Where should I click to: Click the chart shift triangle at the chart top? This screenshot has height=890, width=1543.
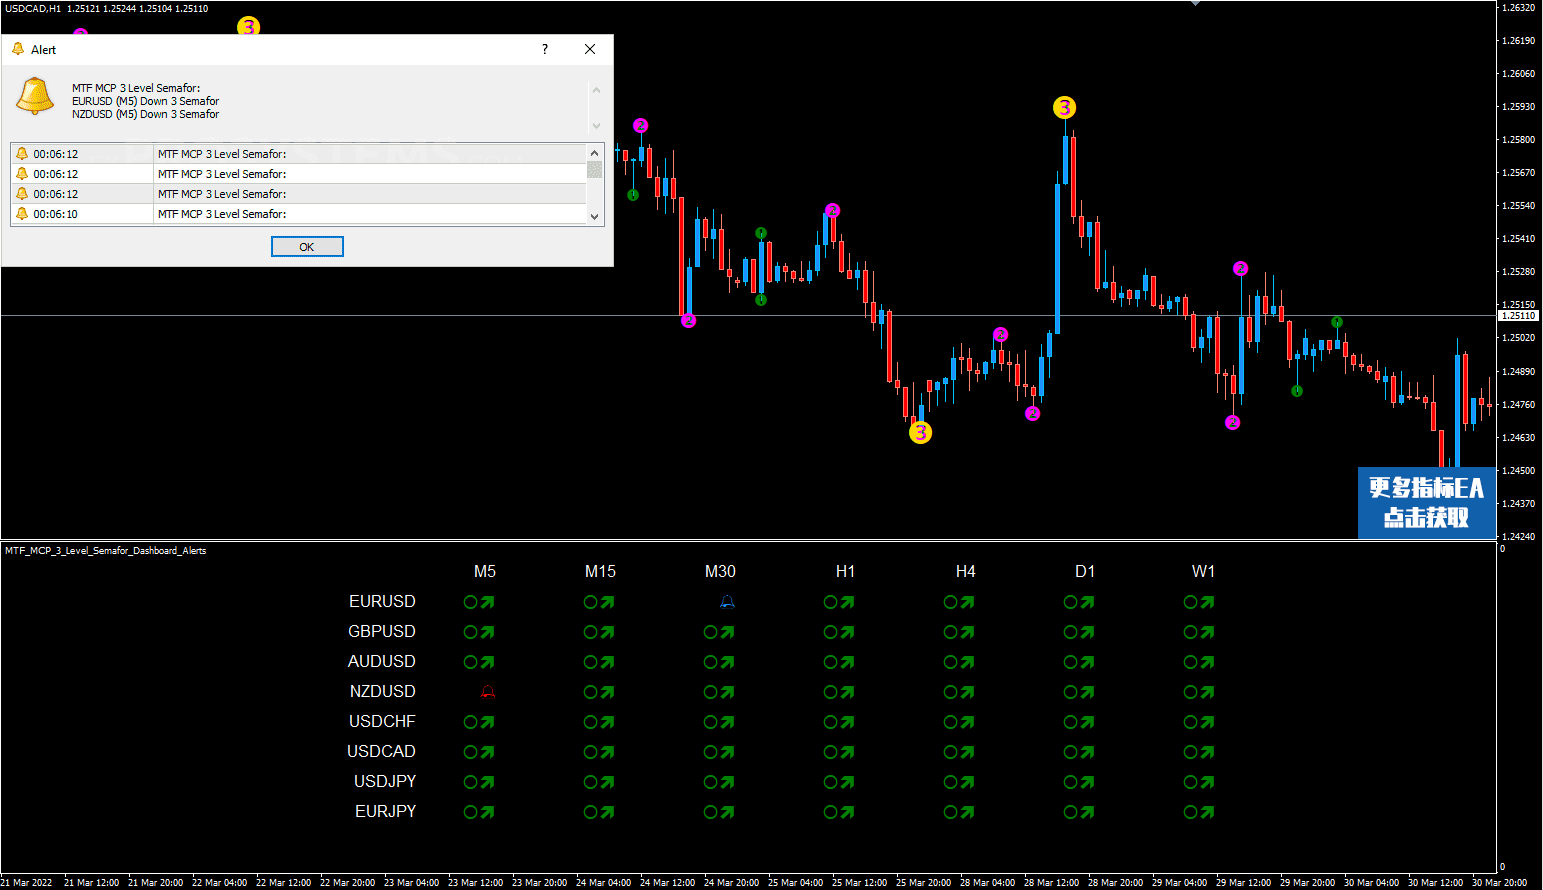(x=1195, y=4)
